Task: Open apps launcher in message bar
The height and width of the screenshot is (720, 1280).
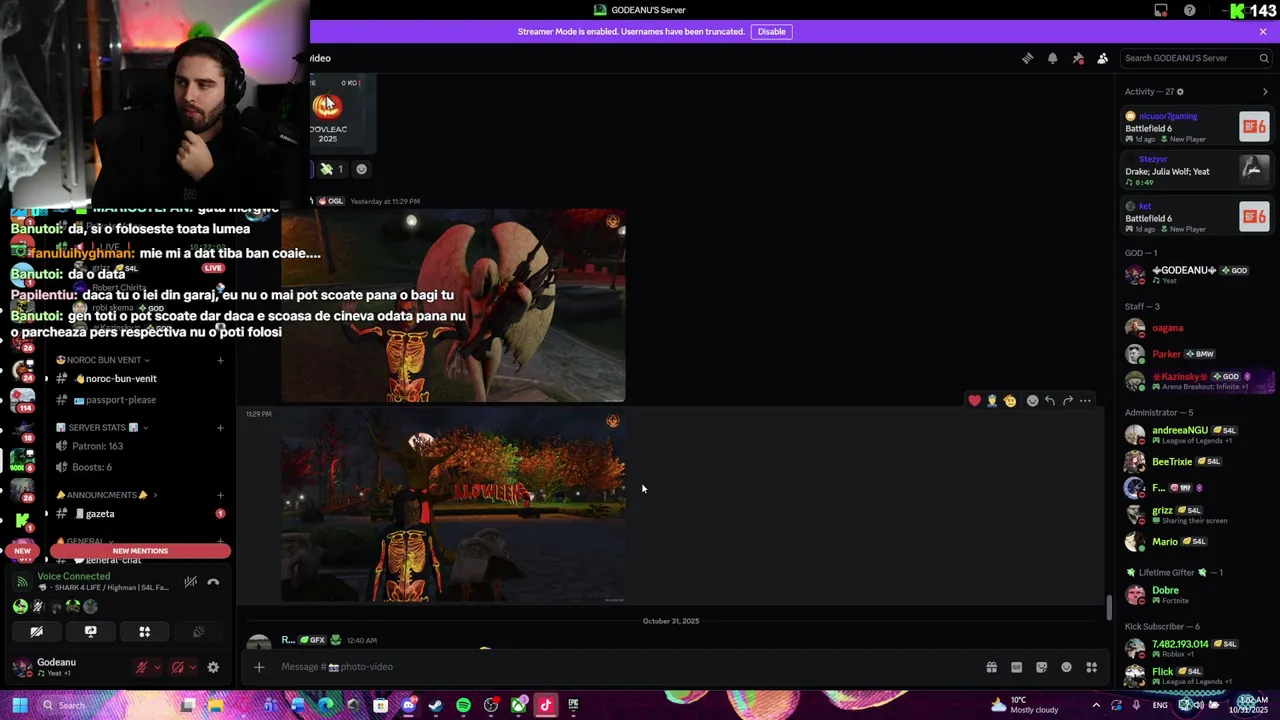Action: pos(1091,667)
